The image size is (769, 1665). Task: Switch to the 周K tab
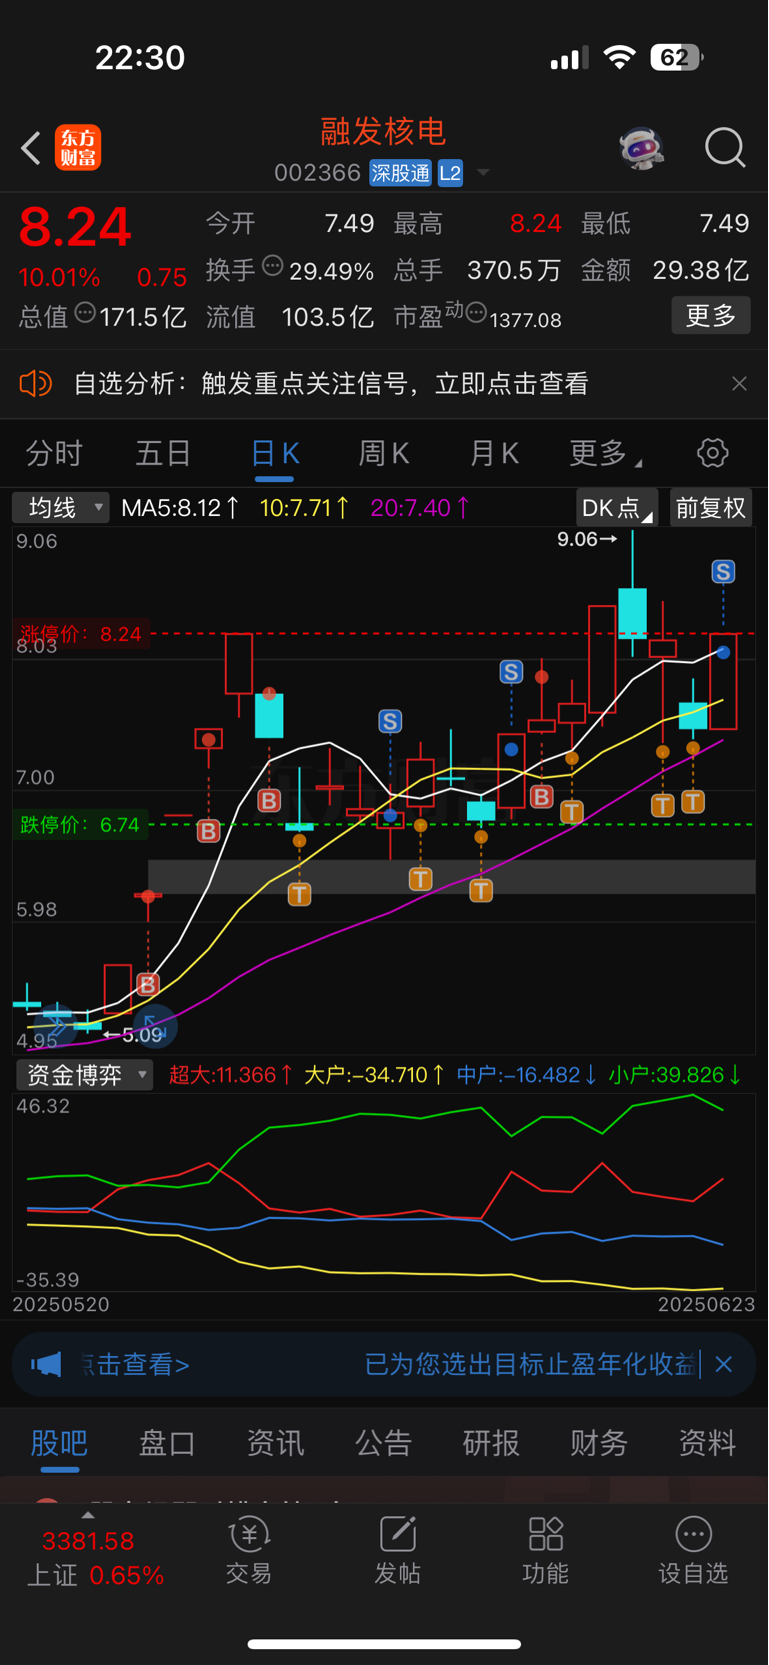pos(384,454)
